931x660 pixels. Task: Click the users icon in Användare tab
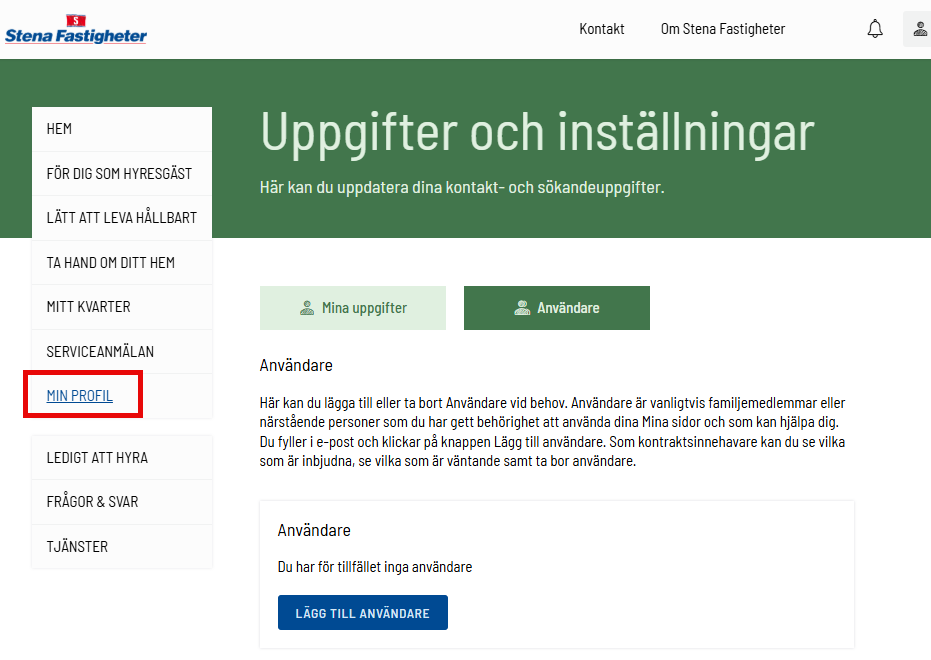point(522,308)
